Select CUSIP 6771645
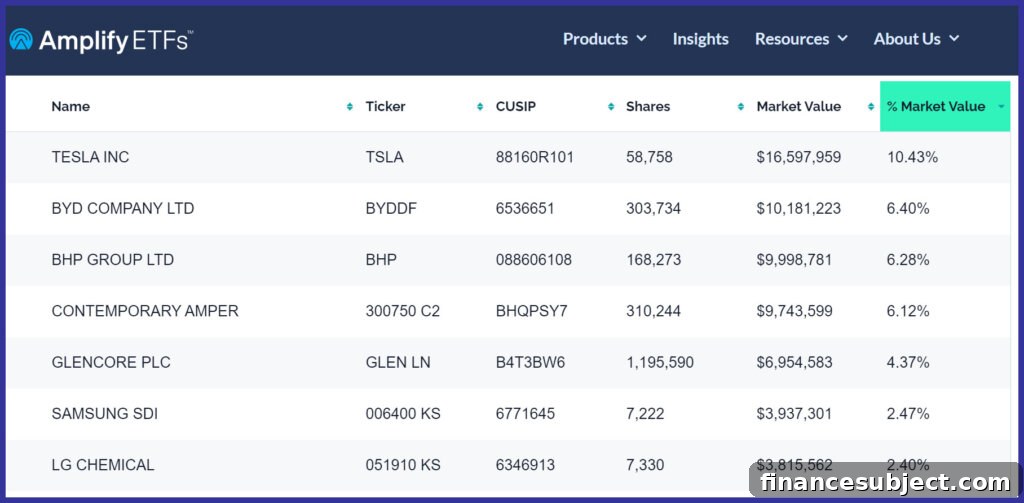The width and height of the screenshot is (1024, 503). click(525, 414)
